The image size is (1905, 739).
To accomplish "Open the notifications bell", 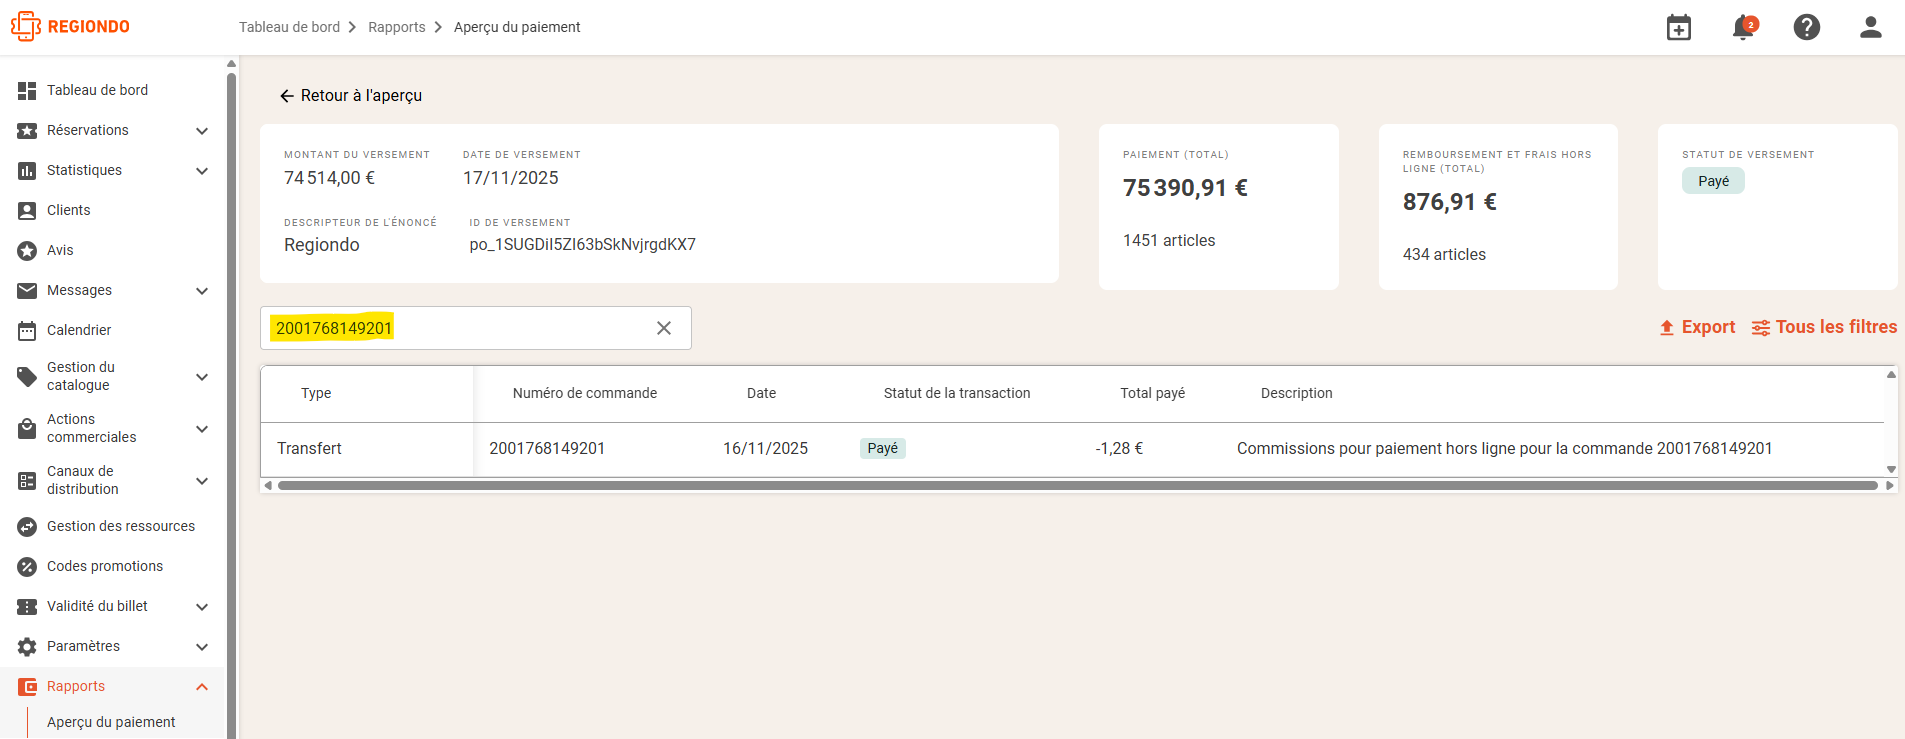I will 1744,27.
